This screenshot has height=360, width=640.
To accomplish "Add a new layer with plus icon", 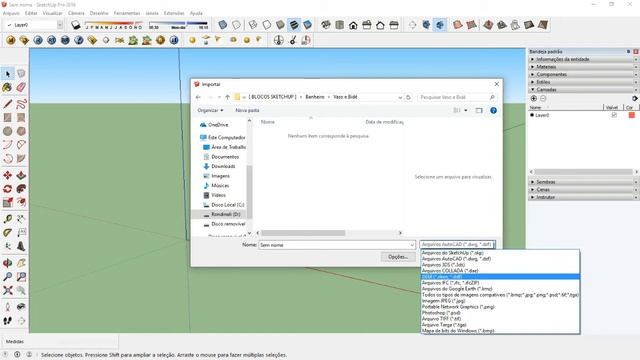I will coord(533,98).
